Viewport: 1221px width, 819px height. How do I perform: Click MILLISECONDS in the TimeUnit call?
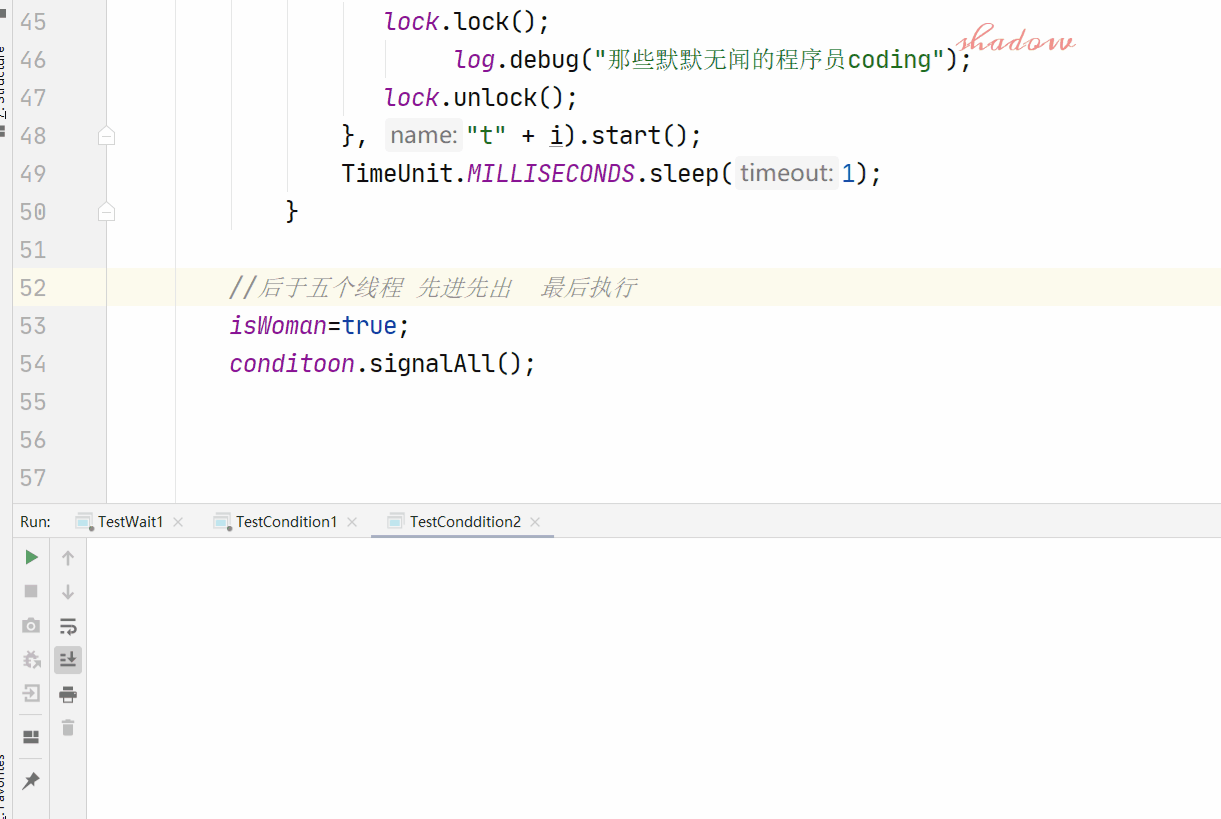pos(551,174)
